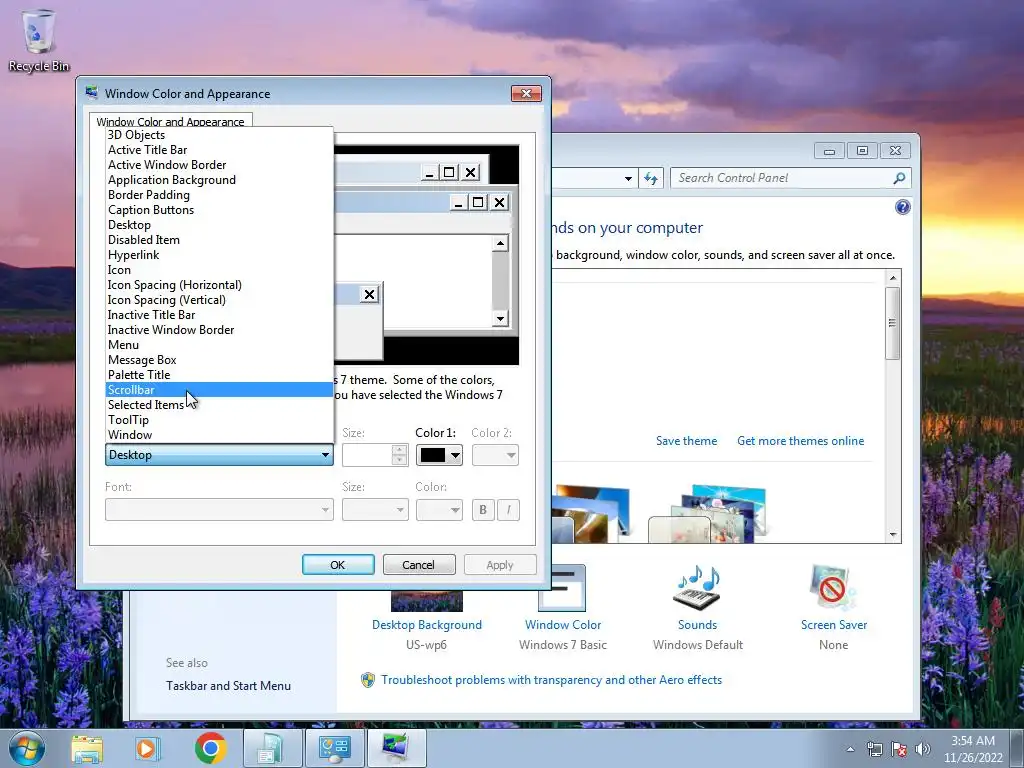
Task: Select Desktop from the item list
Action: click(219, 225)
